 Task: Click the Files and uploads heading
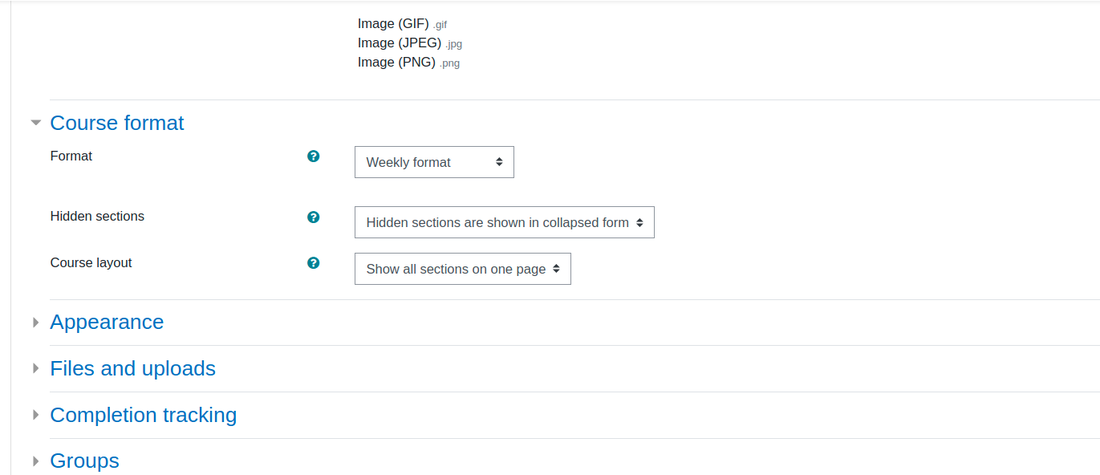(x=133, y=368)
